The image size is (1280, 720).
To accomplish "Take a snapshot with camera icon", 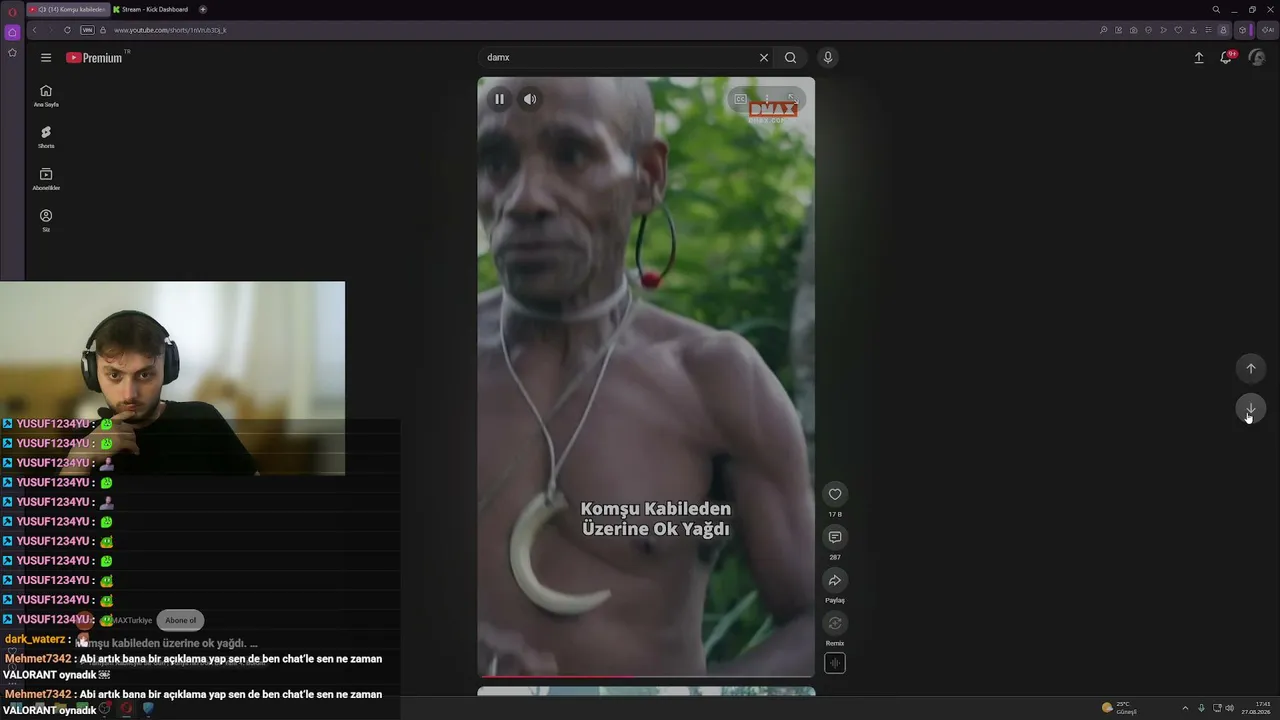I will (x=1133, y=30).
